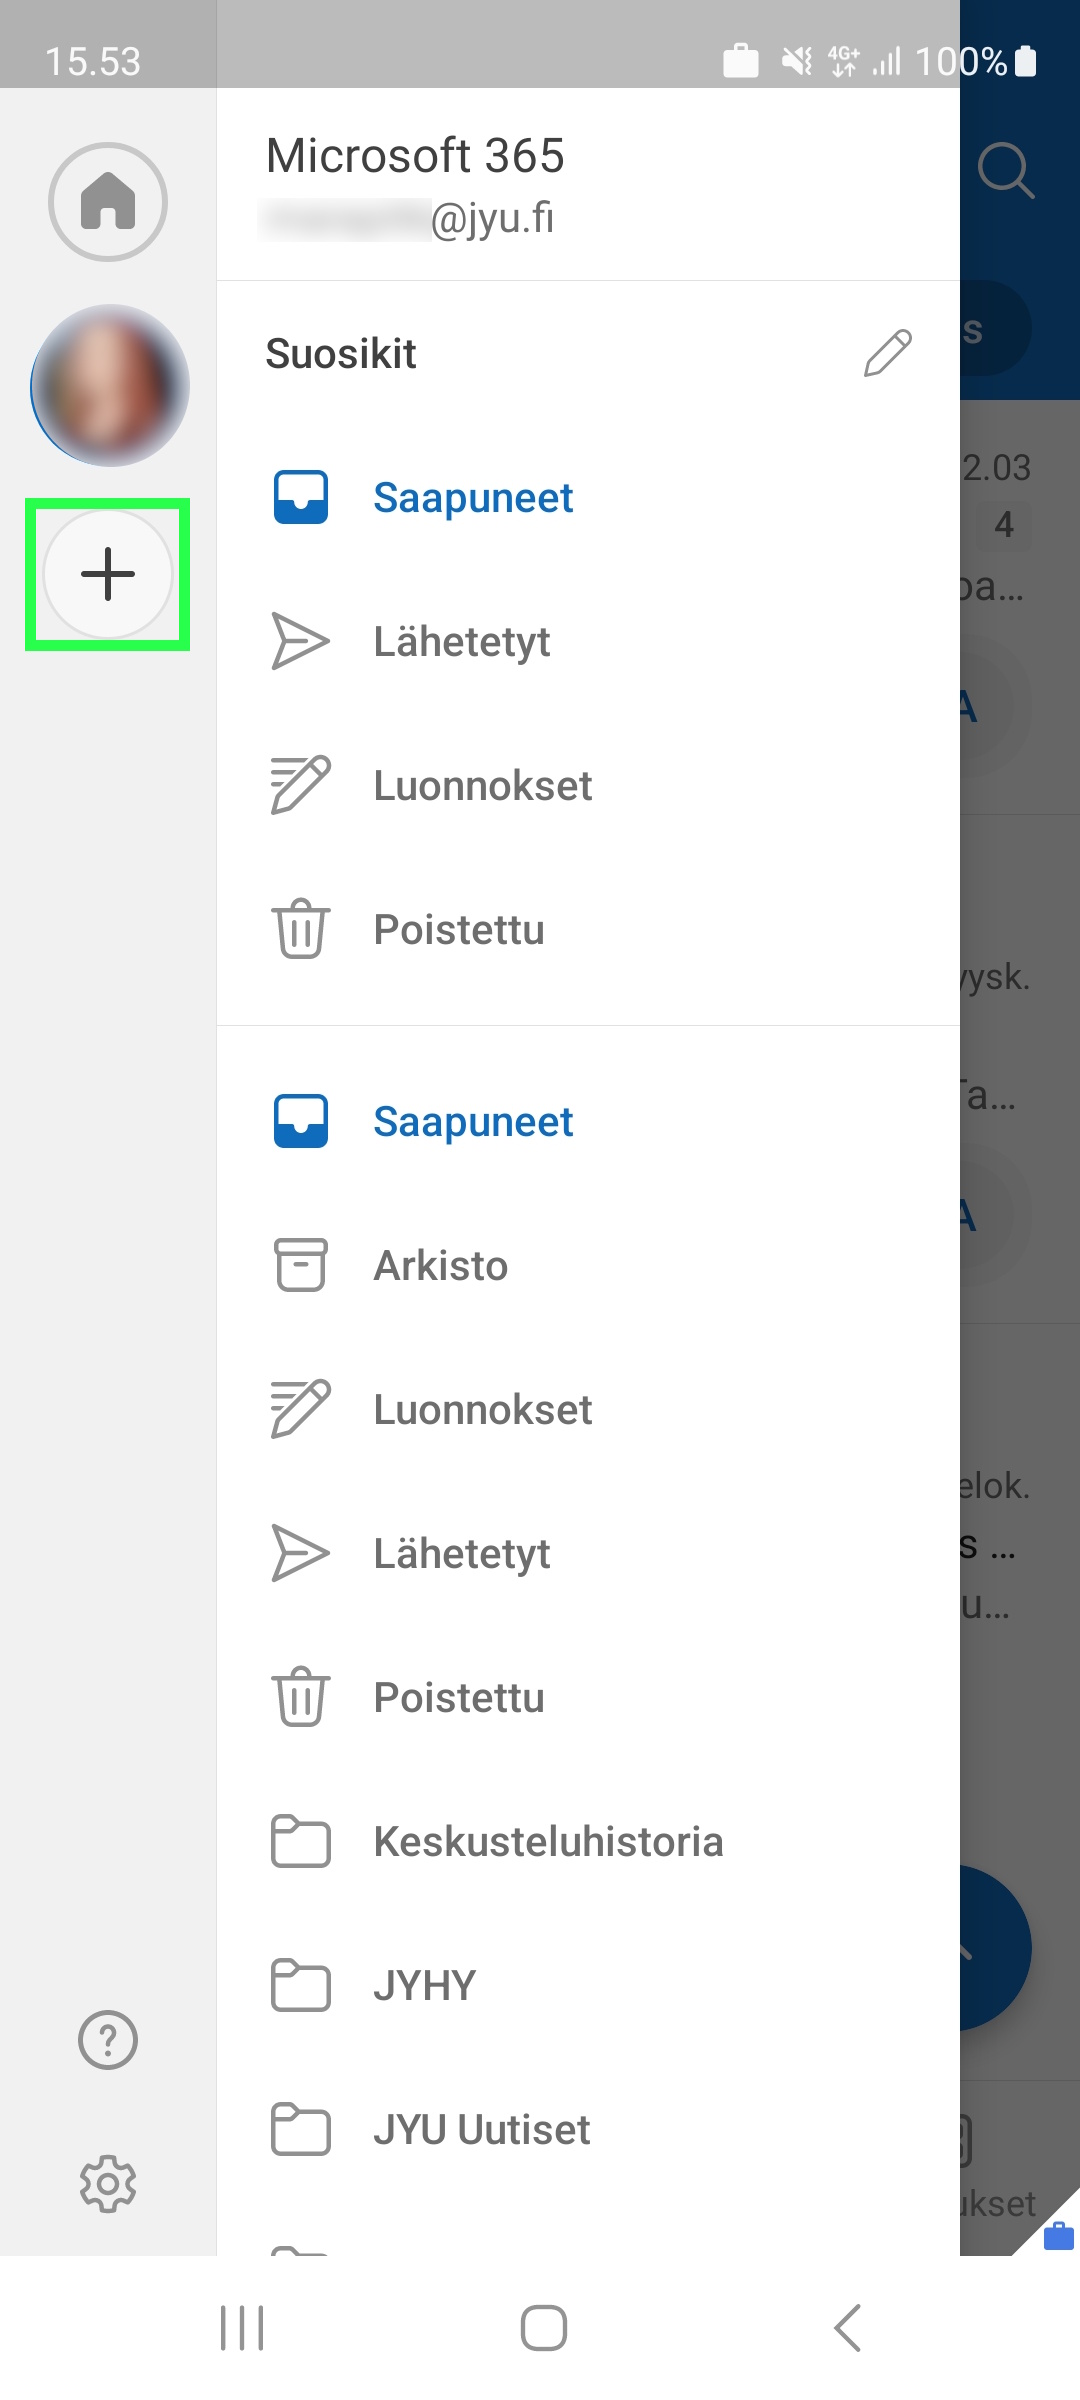Click the edit pencil next to Suosikit
This screenshot has height=2400, width=1080.
tap(889, 352)
